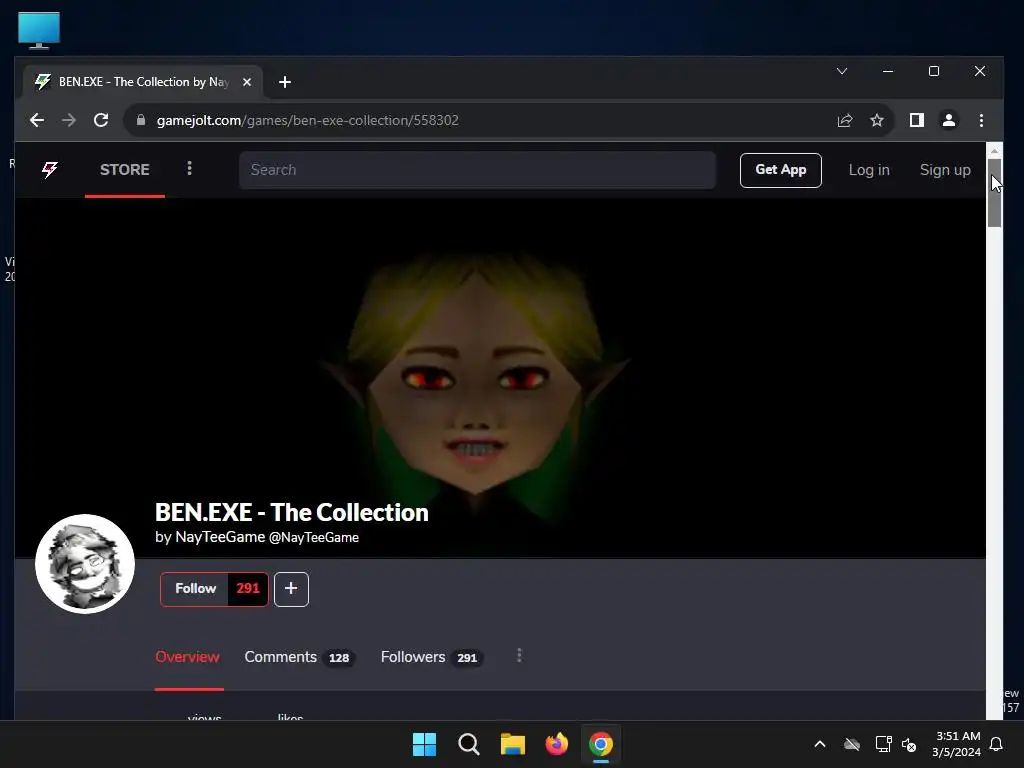Launch Firefox from taskbar

556,744
